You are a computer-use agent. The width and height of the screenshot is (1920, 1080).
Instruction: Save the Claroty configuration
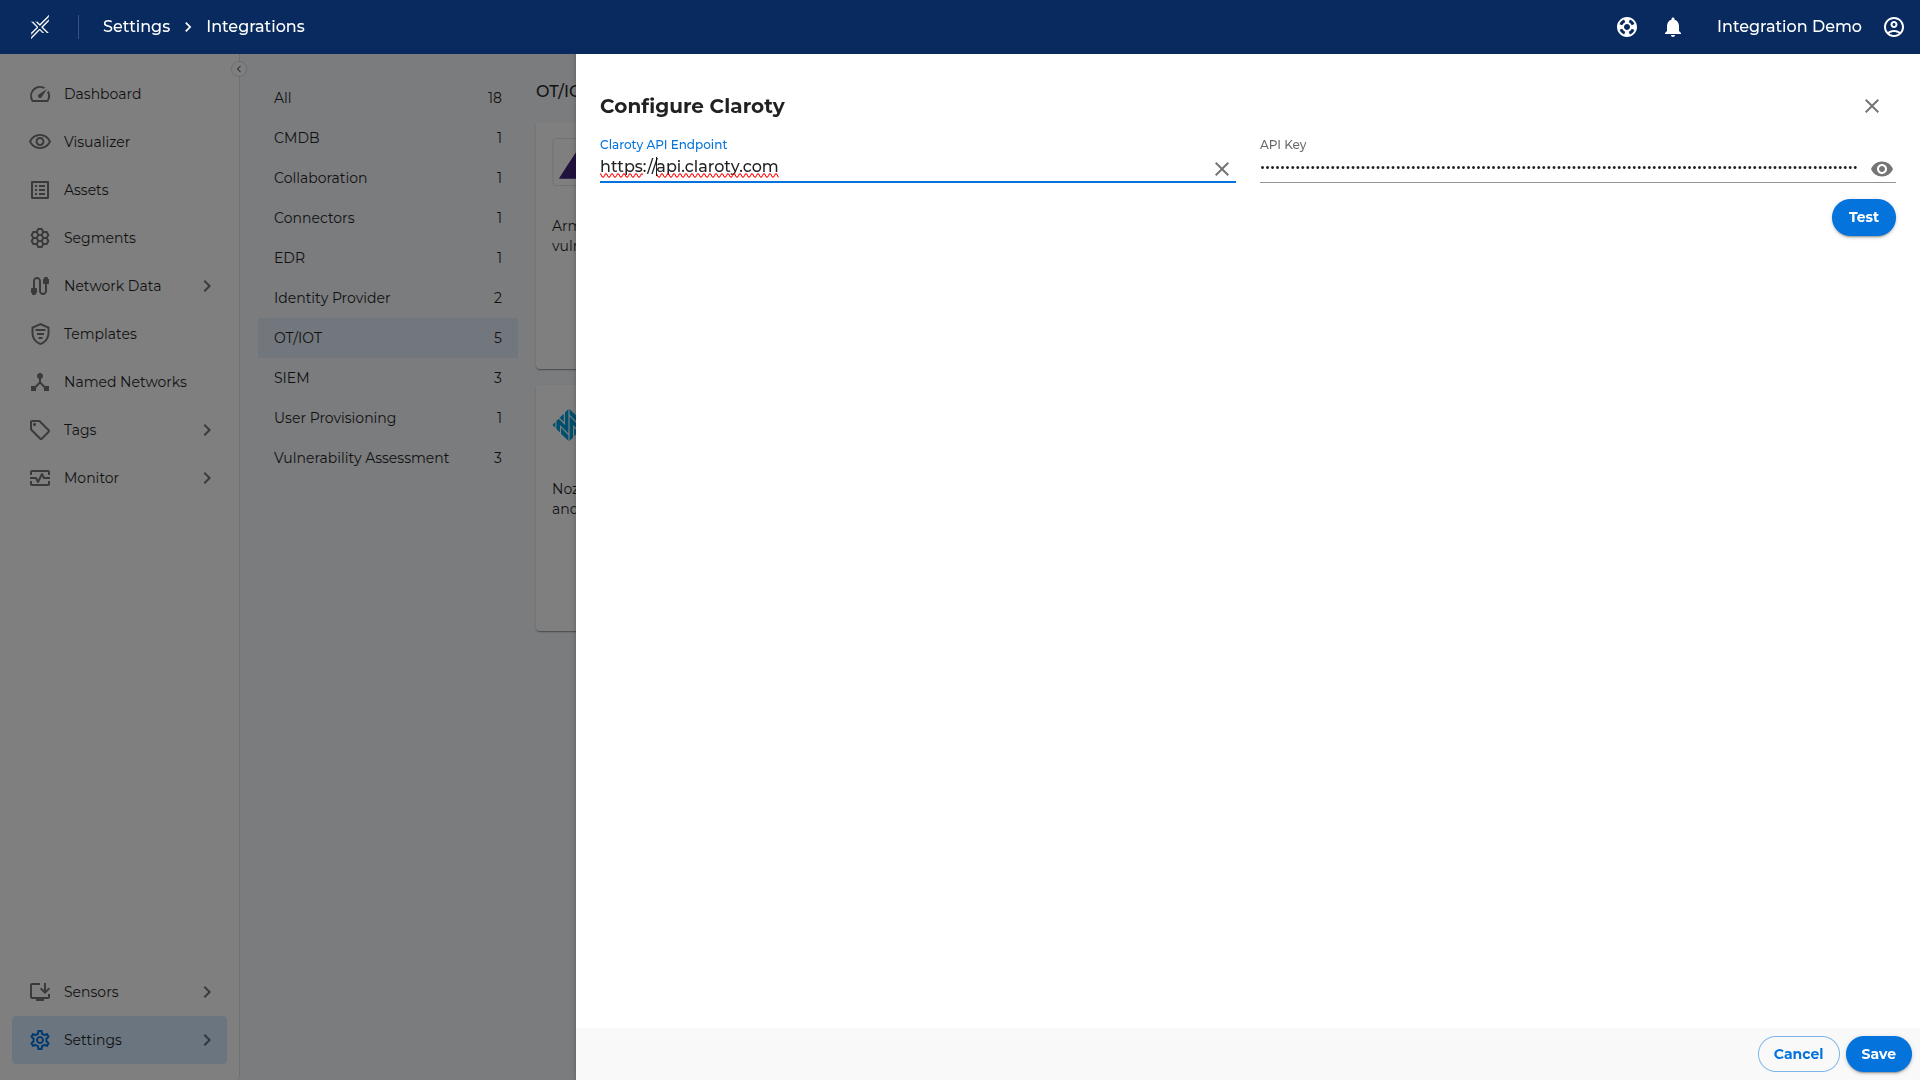point(1878,1054)
